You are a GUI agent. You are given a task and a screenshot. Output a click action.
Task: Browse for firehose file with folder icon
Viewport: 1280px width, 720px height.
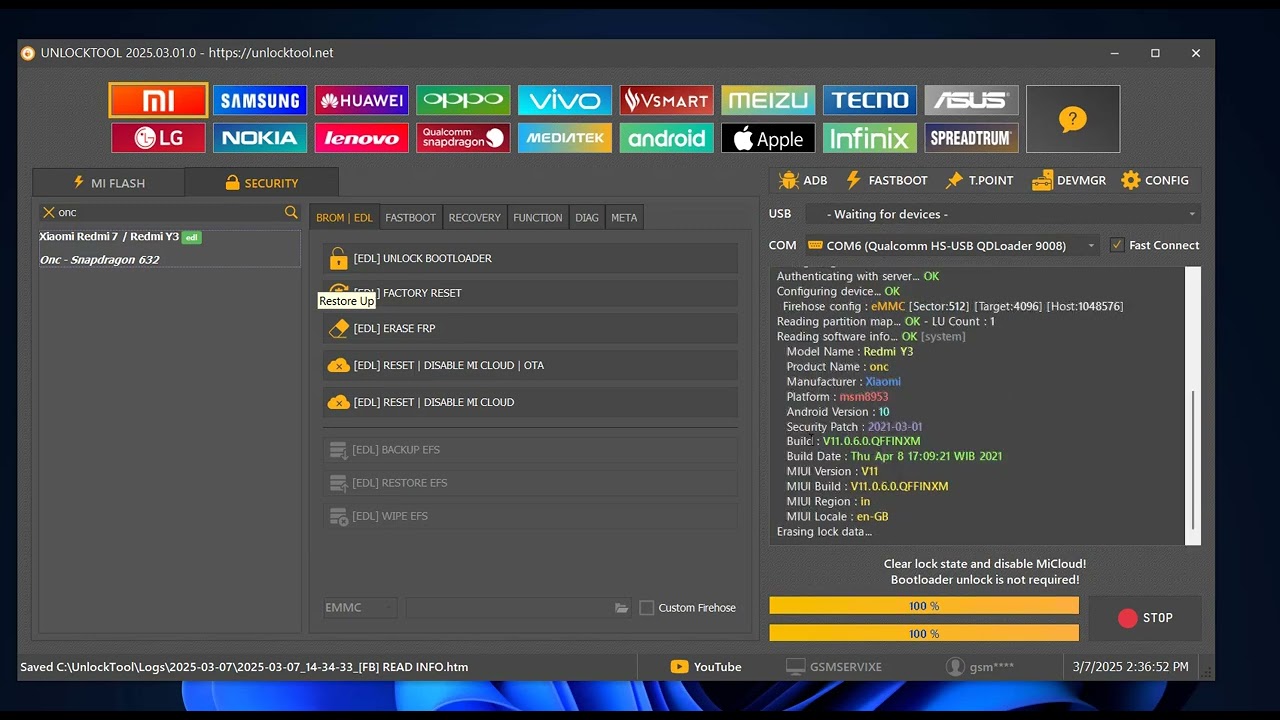[x=621, y=608]
